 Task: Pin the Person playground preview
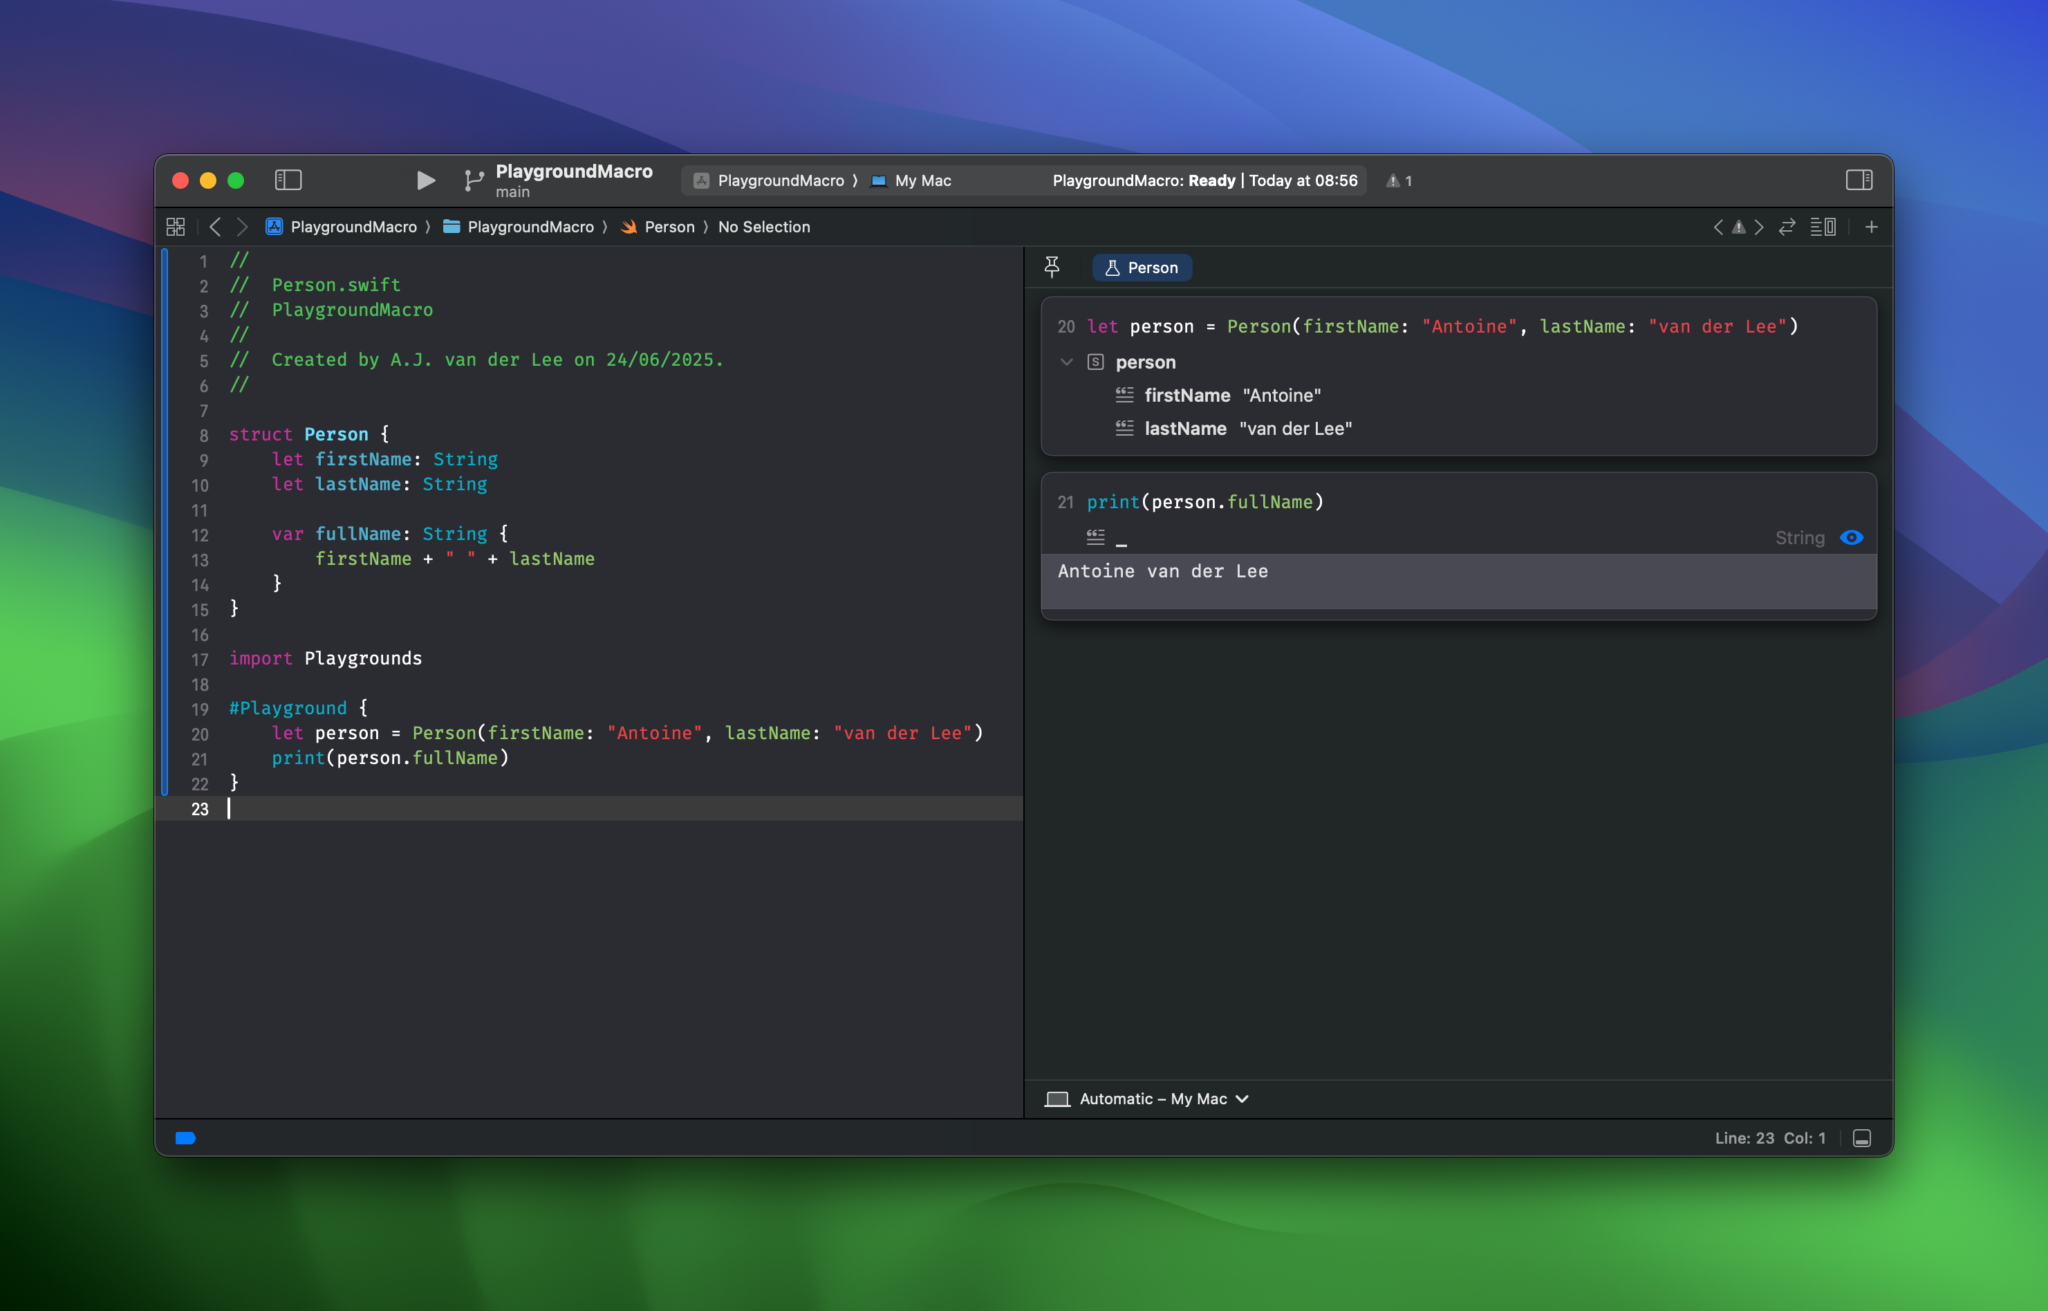pyautogui.click(x=1052, y=267)
